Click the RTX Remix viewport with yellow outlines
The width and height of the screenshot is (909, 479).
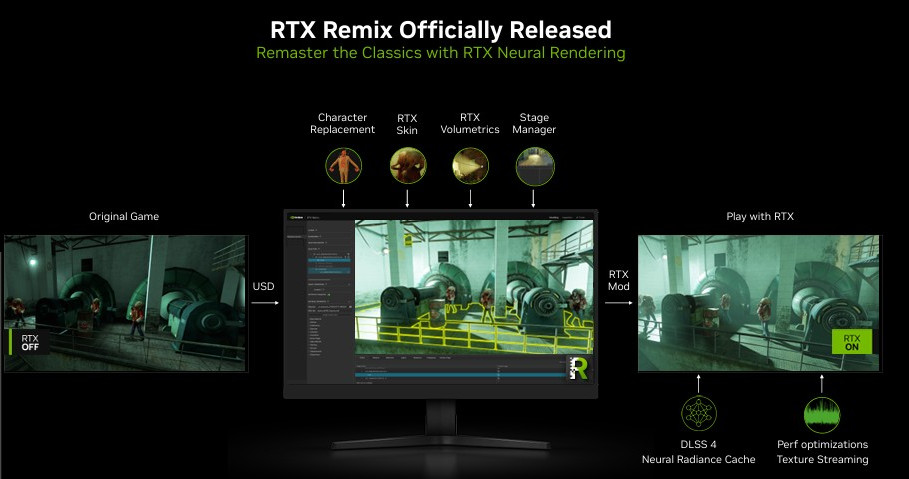(474, 286)
